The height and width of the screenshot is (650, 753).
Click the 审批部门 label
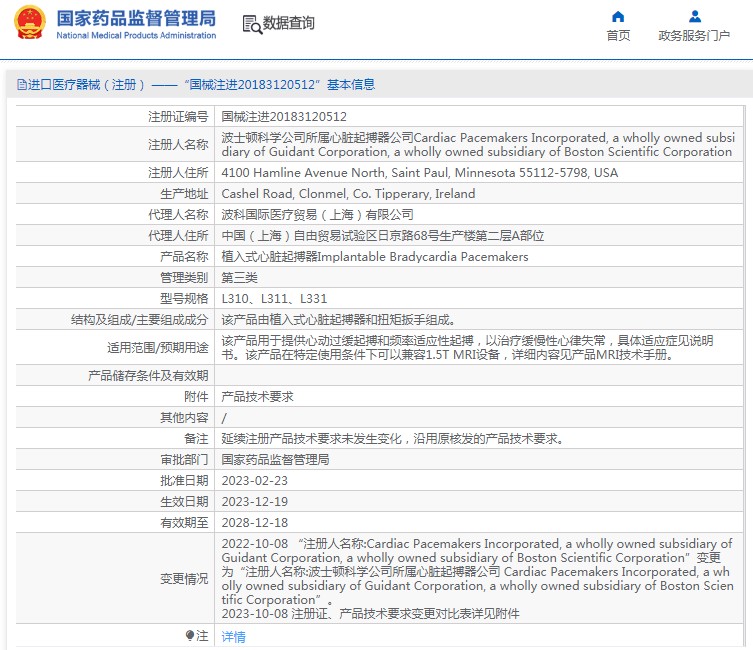coord(184,460)
